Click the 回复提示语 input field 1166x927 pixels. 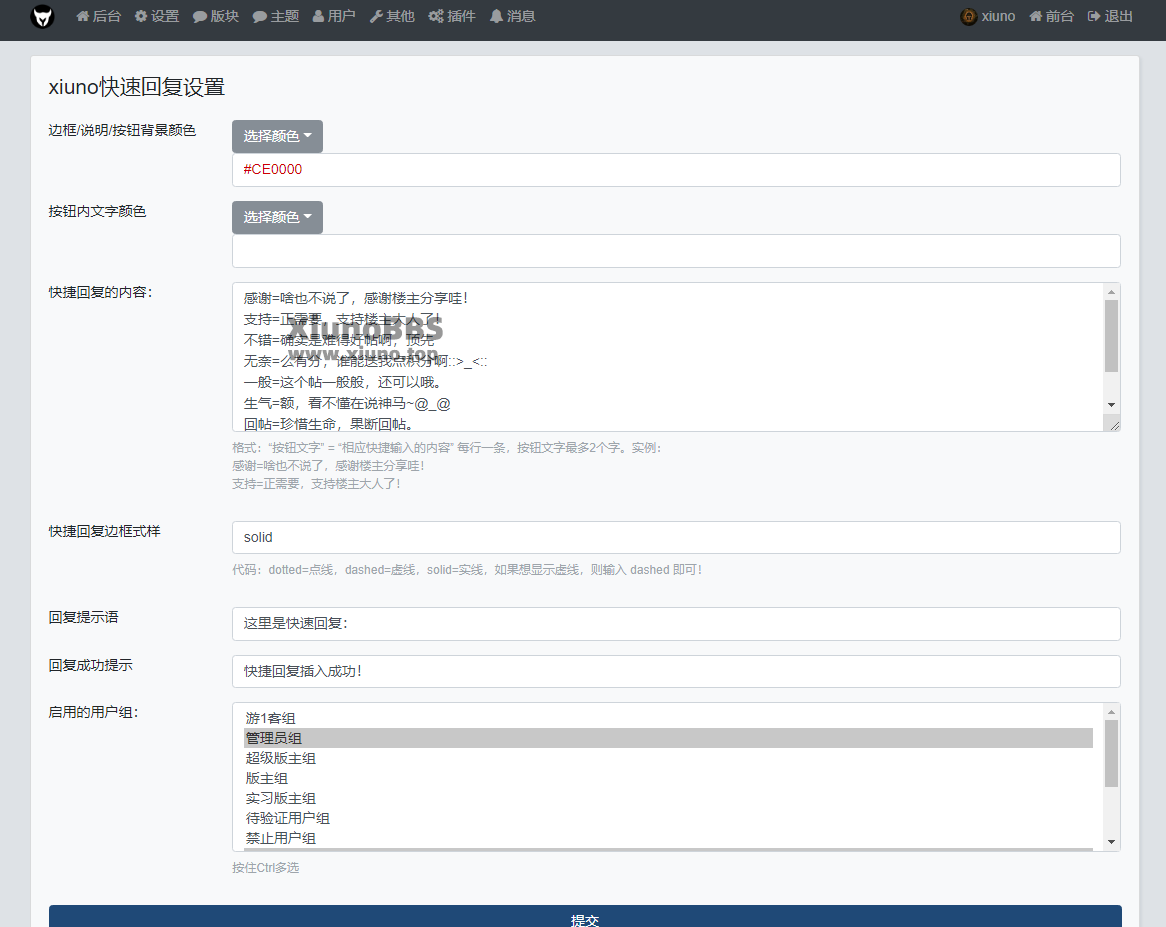676,624
